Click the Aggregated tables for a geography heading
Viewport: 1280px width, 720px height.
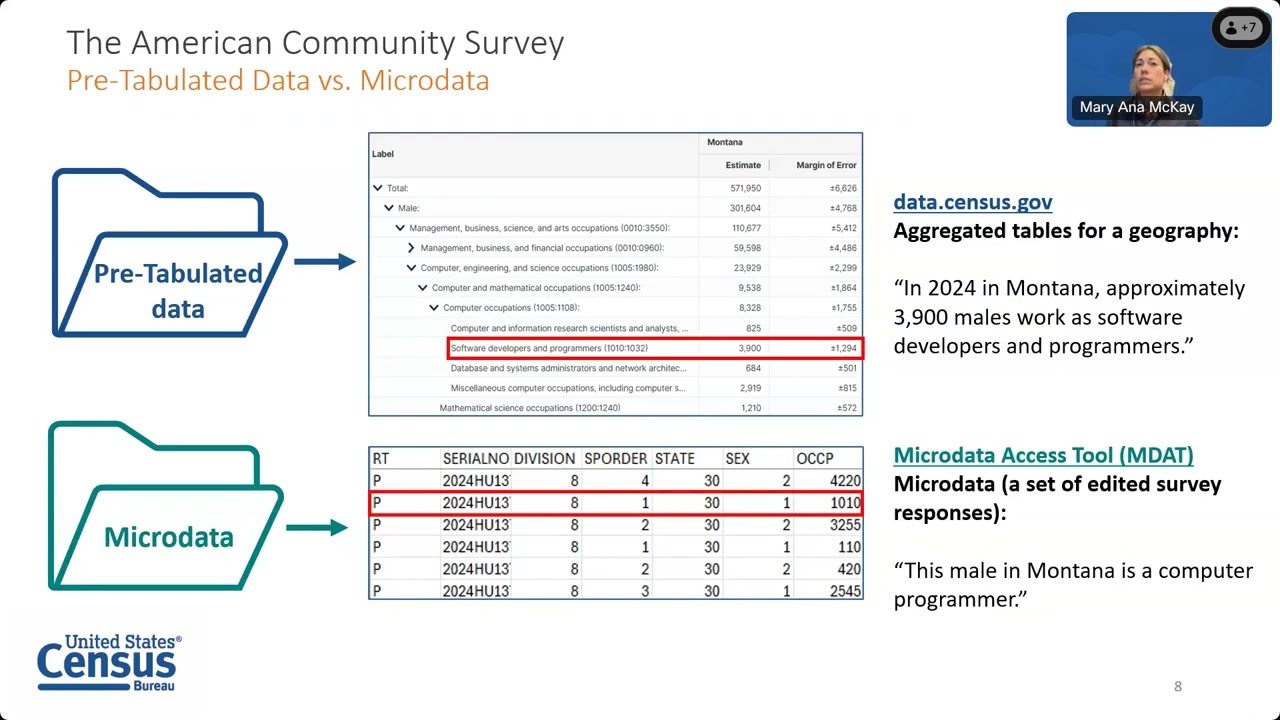point(1066,231)
